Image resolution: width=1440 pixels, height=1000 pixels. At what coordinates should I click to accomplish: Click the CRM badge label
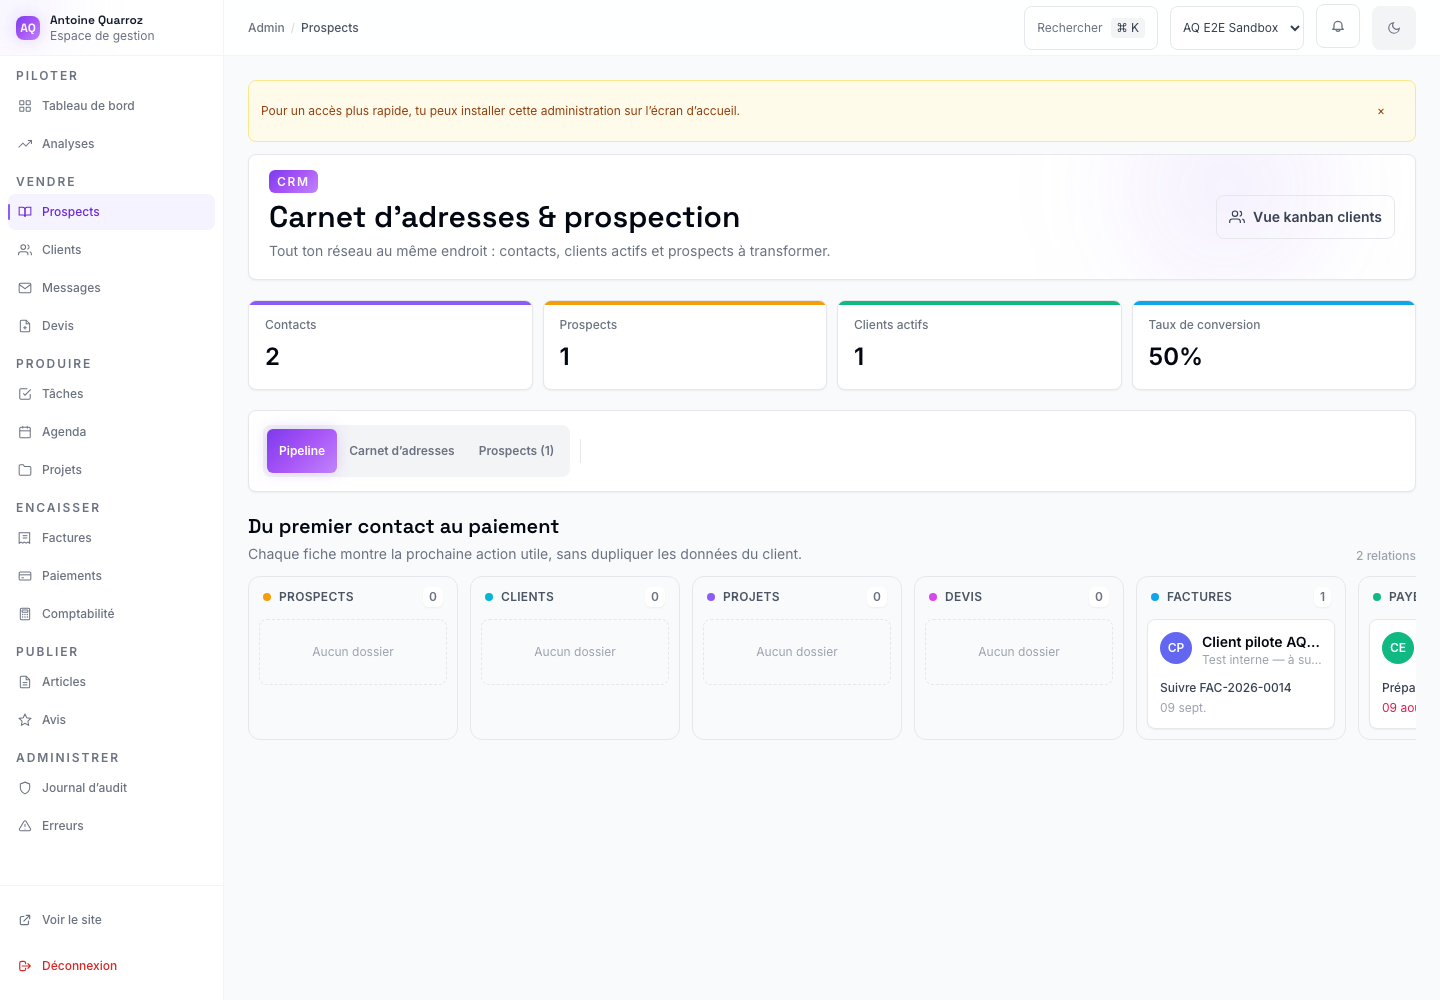pos(293,182)
